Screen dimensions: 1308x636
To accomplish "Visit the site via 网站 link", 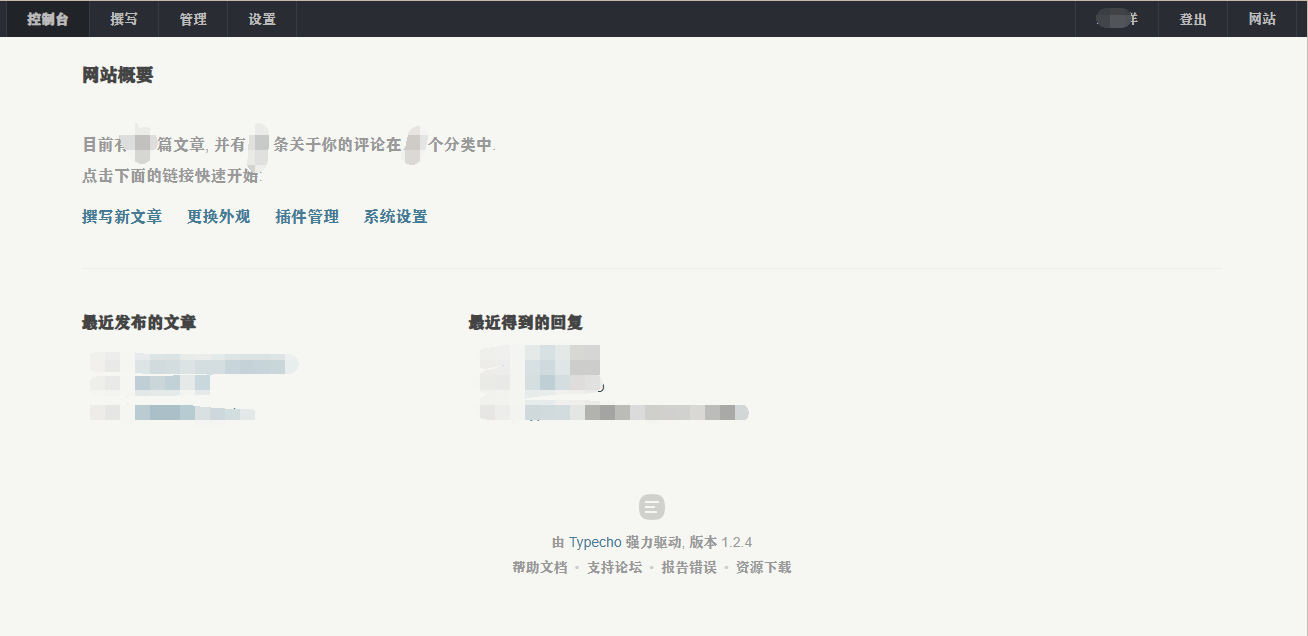I will pyautogui.click(x=1262, y=19).
